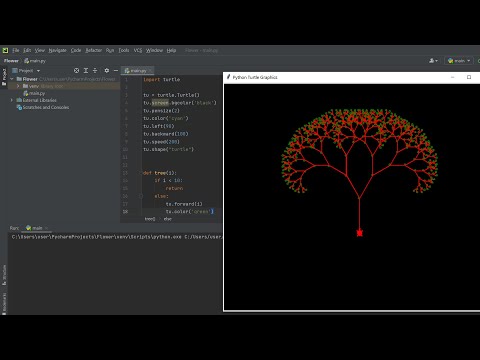Hide the Project panel with minus icon
The height and width of the screenshot is (360, 480).
[116, 71]
